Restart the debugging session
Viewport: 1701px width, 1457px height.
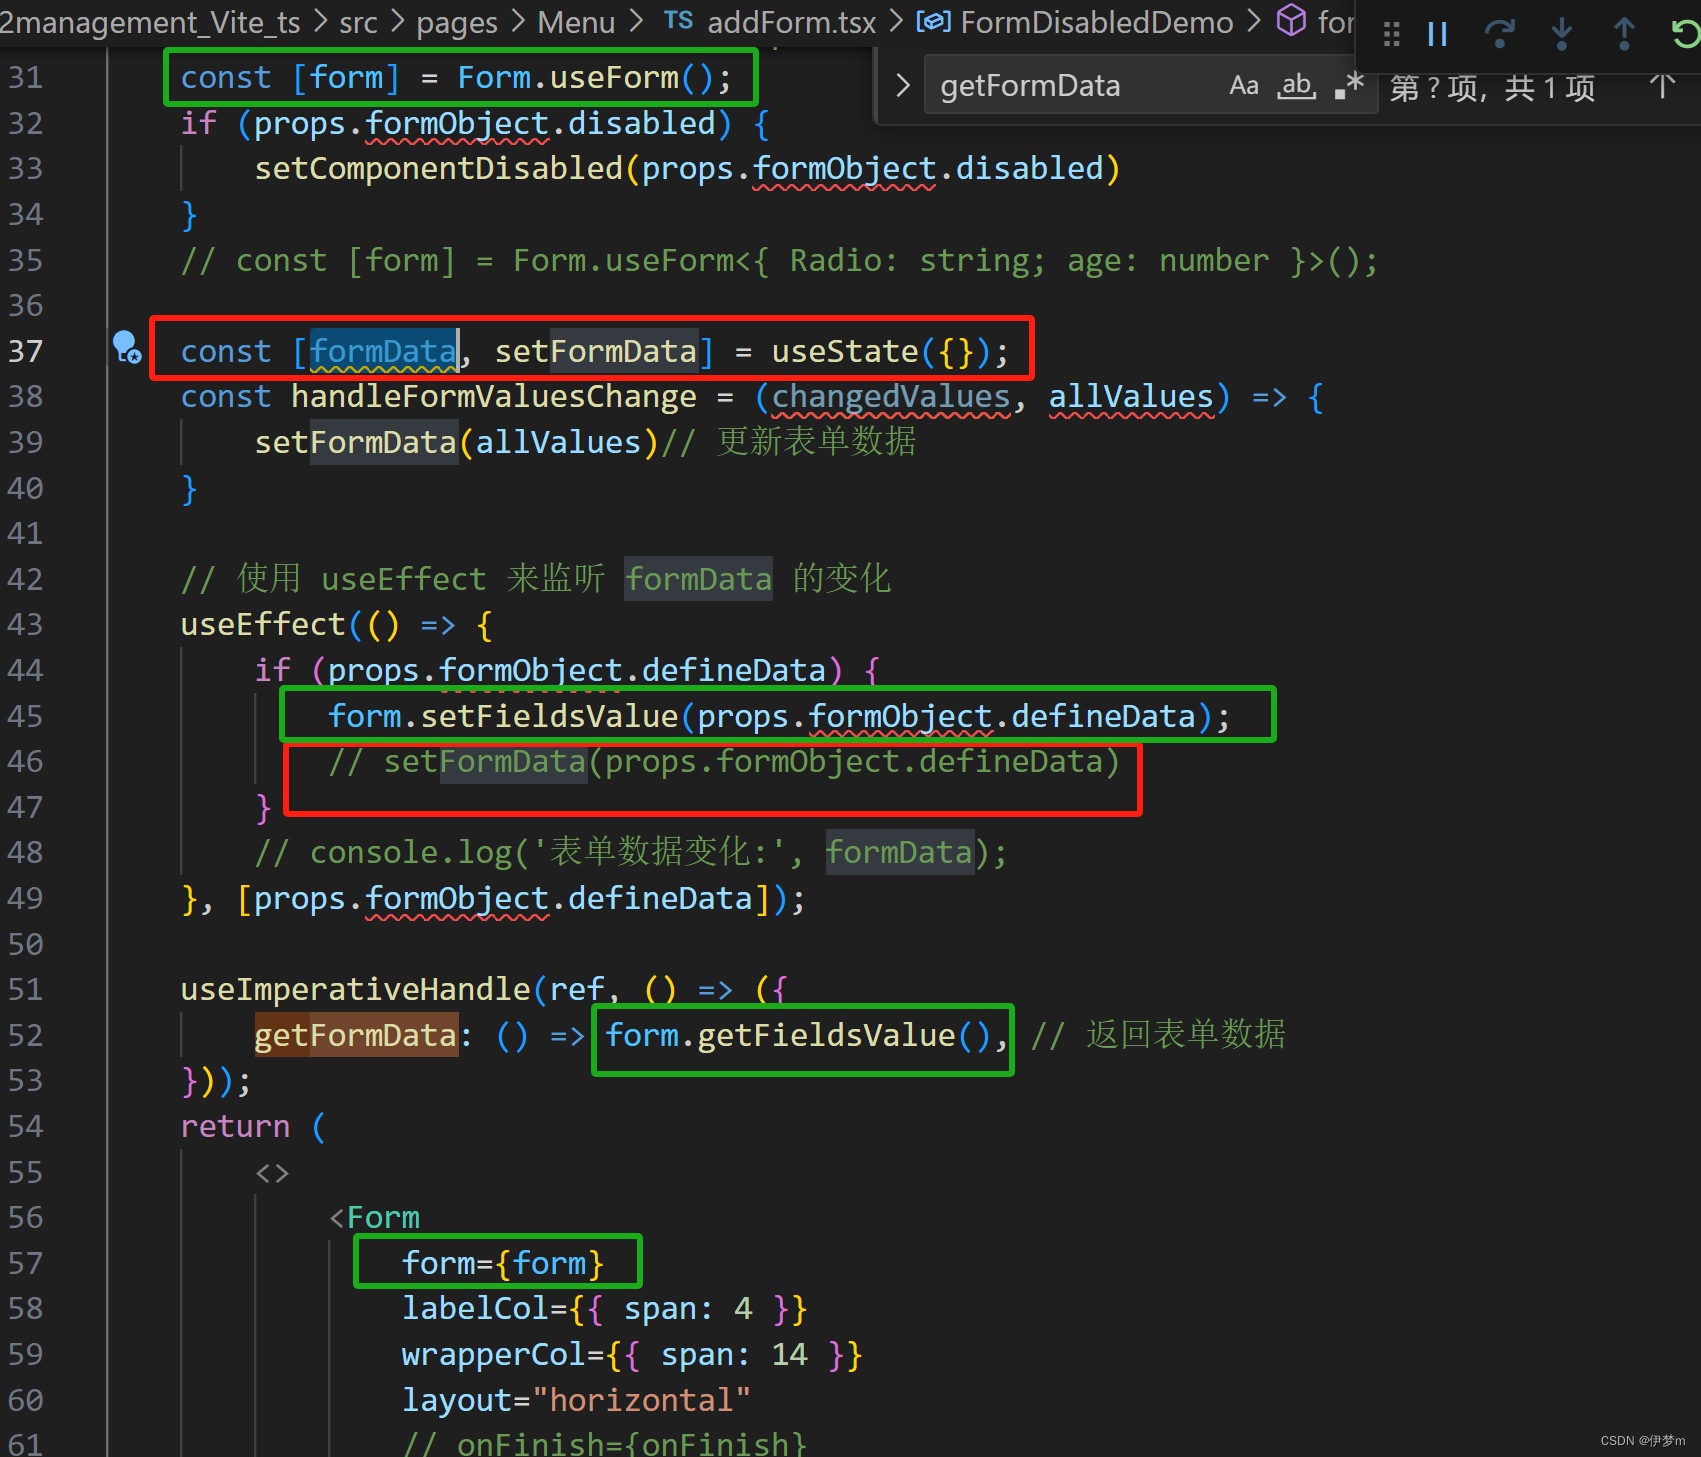tap(1684, 33)
